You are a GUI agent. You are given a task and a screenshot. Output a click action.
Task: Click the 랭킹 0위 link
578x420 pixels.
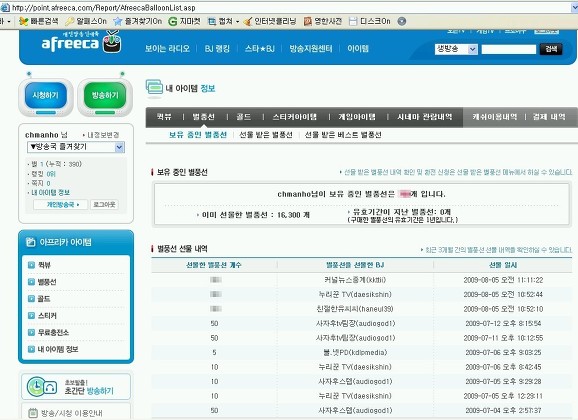pos(43,174)
